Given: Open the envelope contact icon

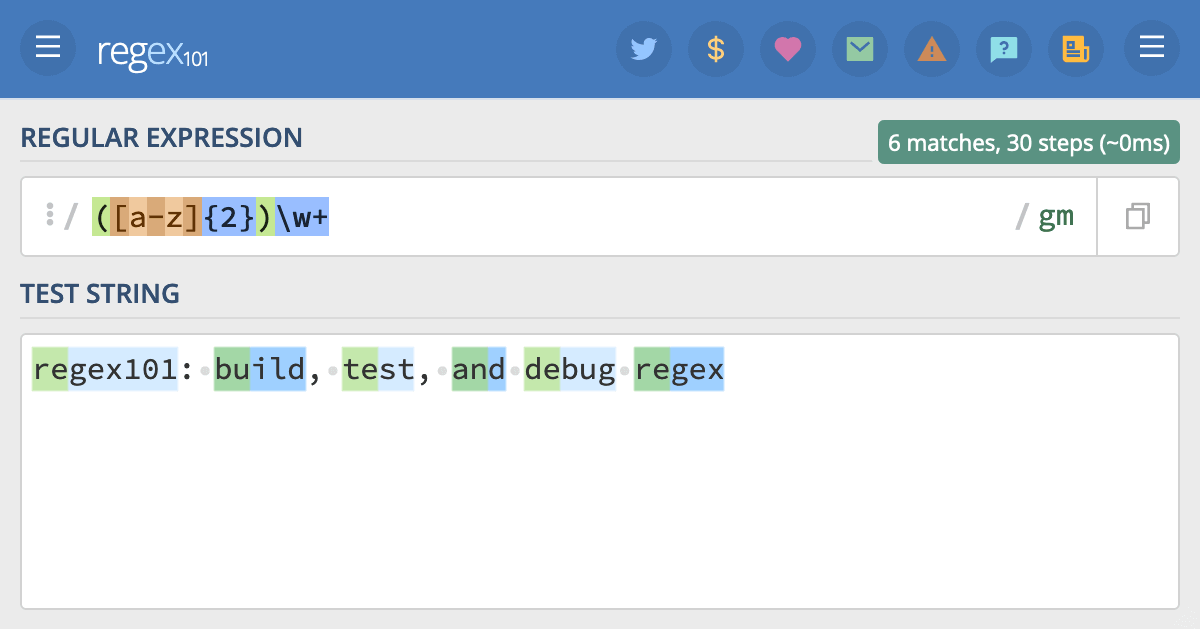Looking at the screenshot, I should click(860, 48).
